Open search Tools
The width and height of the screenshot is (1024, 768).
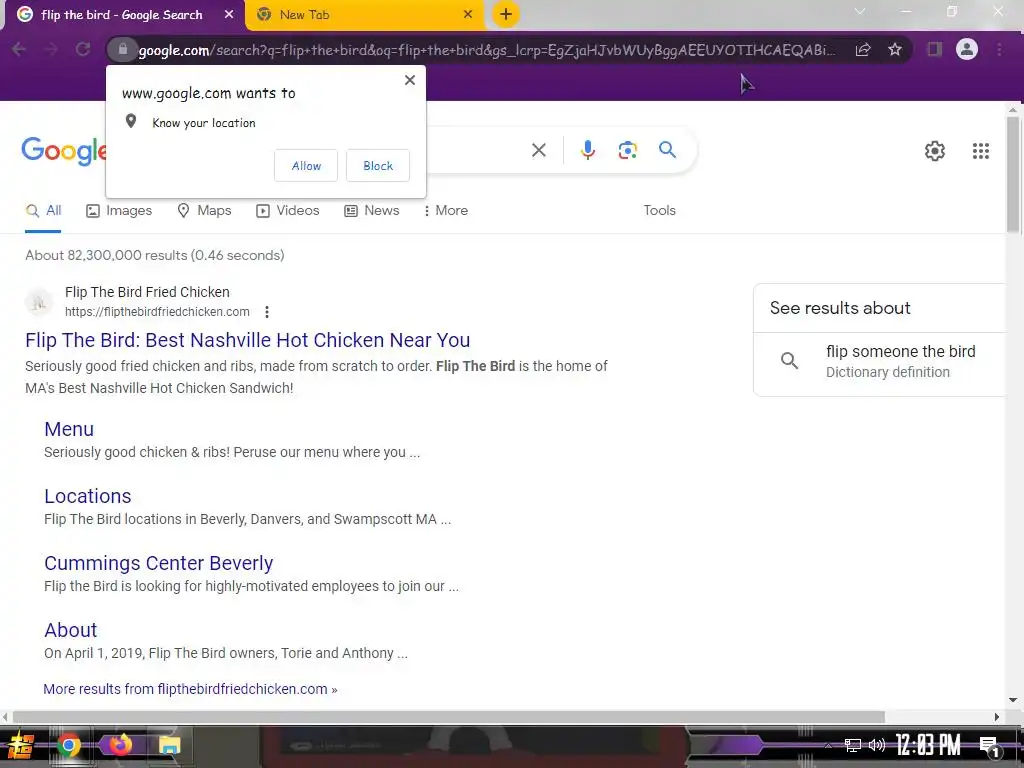pyautogui.click(x=660, y=210)
